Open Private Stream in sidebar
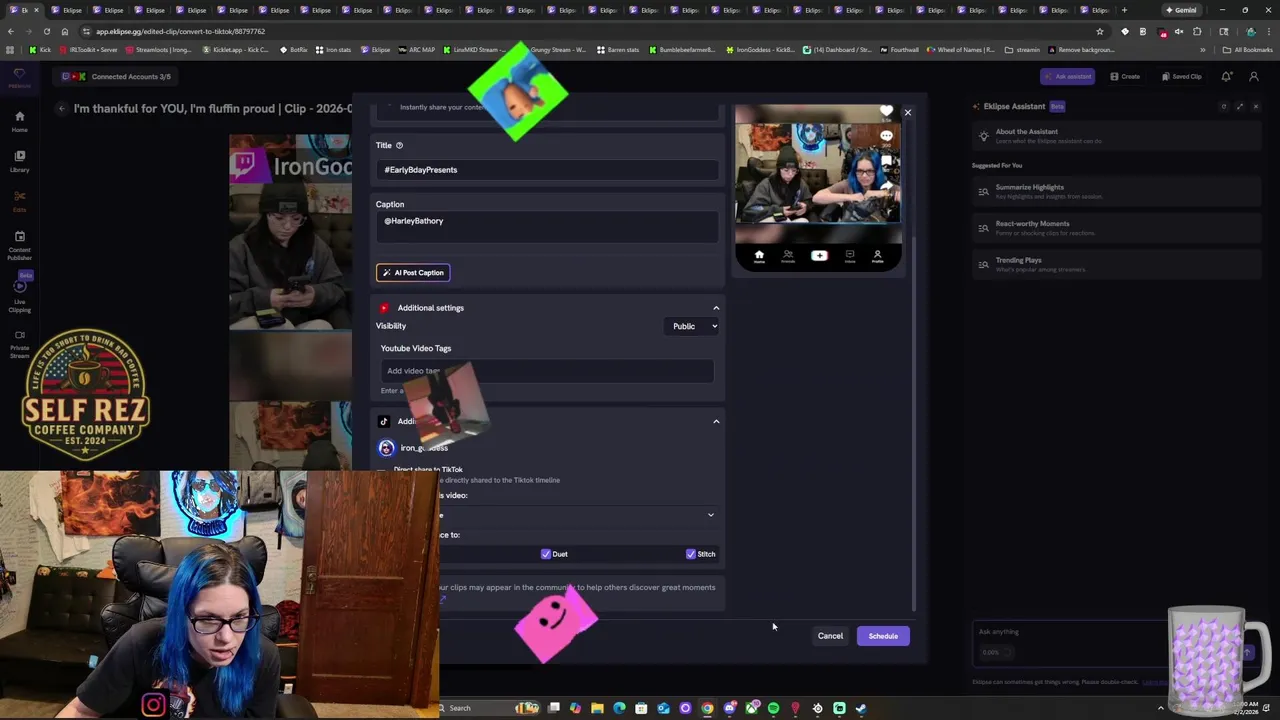 click(19, 345)
